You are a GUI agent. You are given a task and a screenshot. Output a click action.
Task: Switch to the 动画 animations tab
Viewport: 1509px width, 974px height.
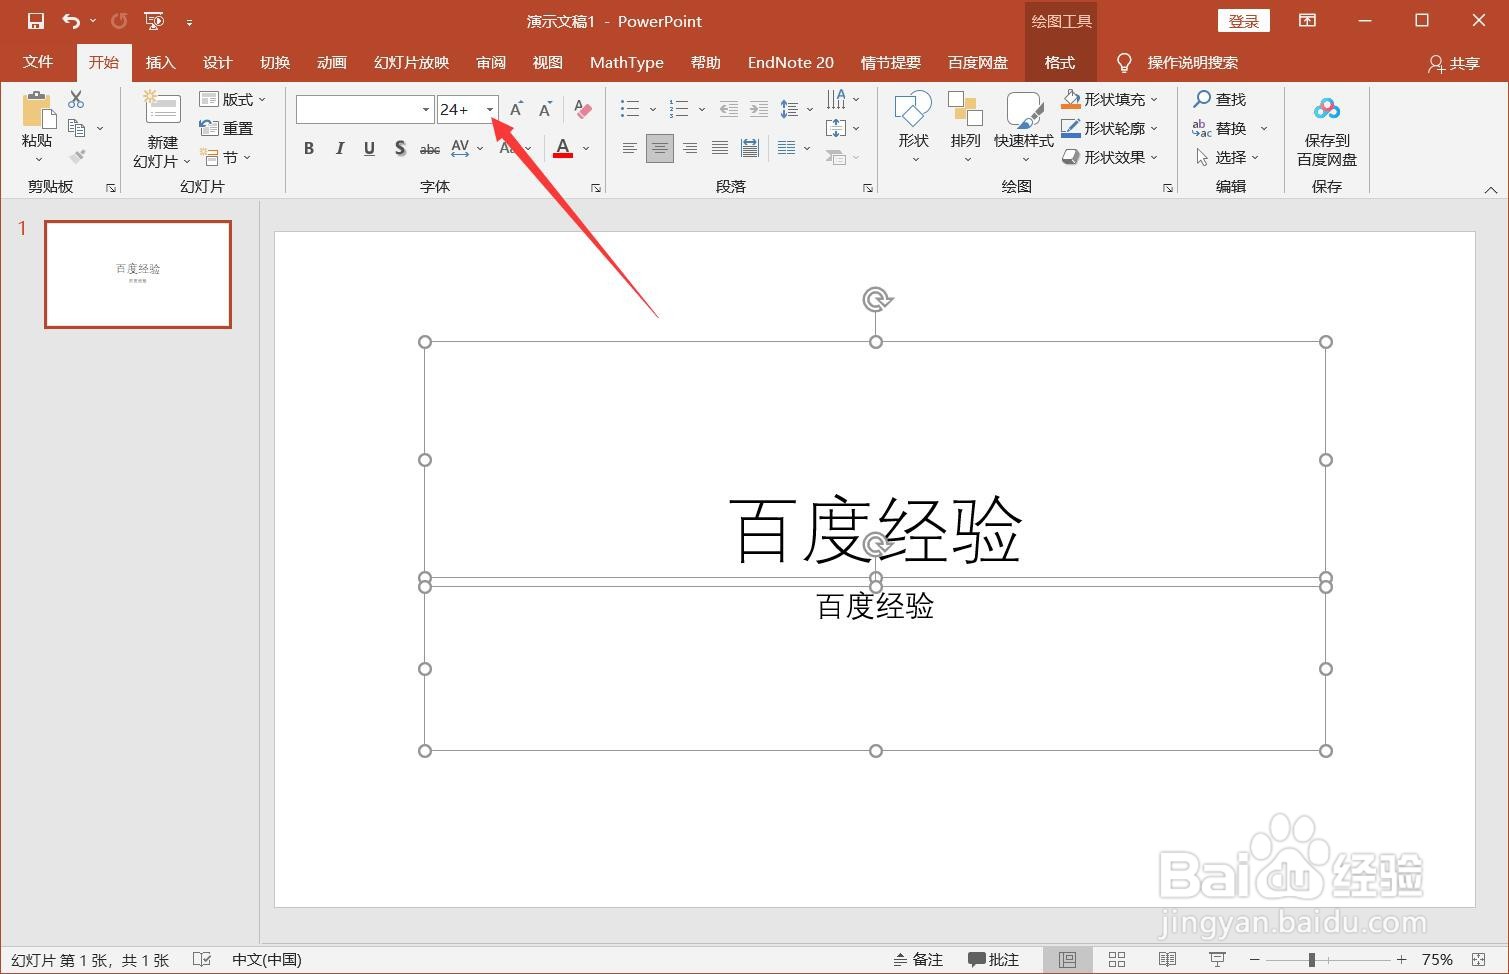pos(331,62)
